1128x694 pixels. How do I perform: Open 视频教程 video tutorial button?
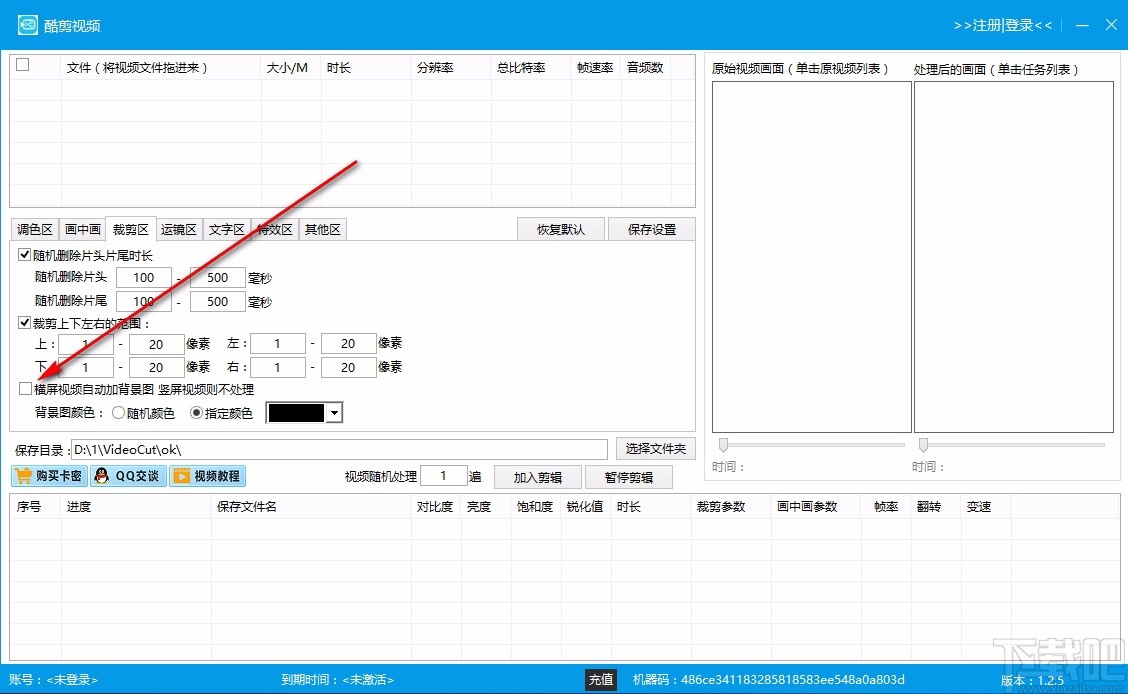207,476
